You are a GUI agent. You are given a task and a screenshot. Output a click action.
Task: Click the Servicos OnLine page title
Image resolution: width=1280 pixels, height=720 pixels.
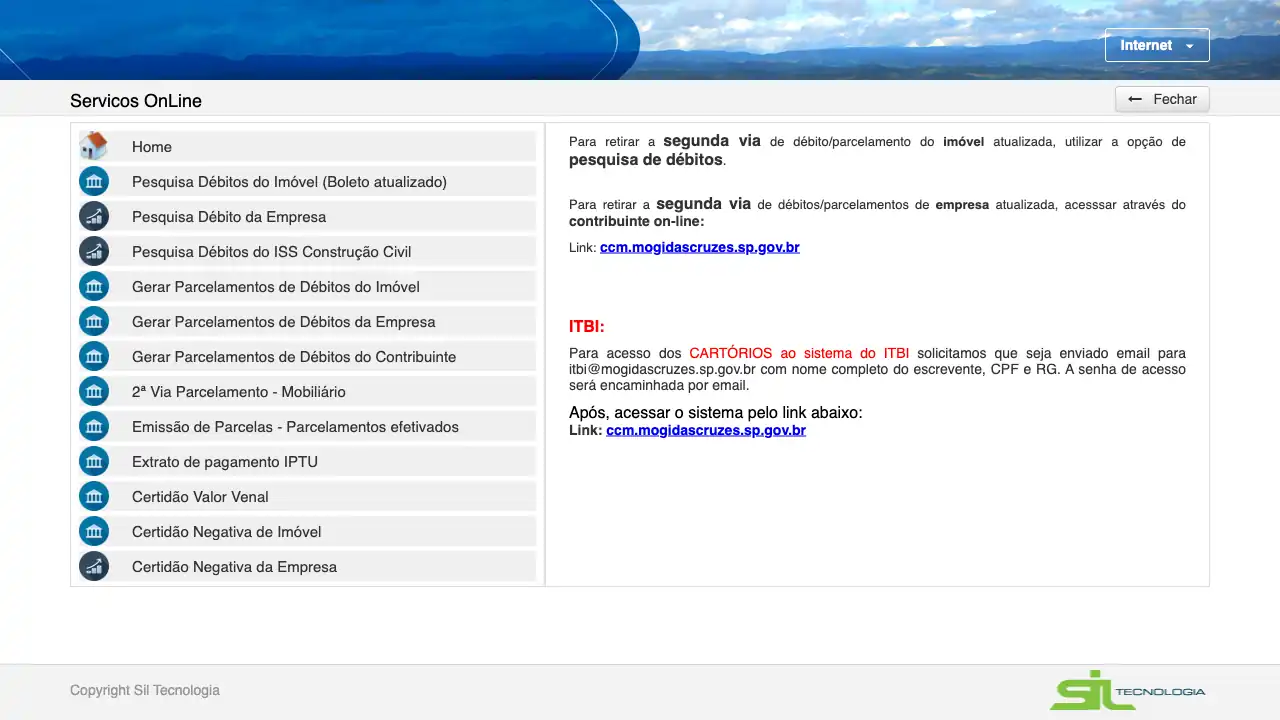point(136,101)
